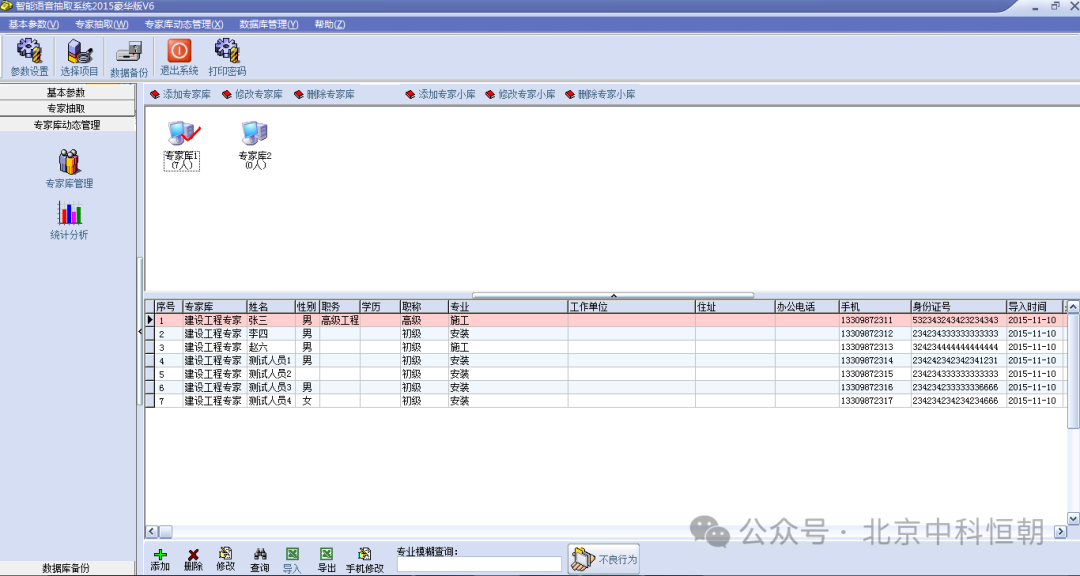The width and height of the screenshot is (1080, 576).
Task: Click ID number 532343243423234343 cell
Action: (x=958, y=320)
